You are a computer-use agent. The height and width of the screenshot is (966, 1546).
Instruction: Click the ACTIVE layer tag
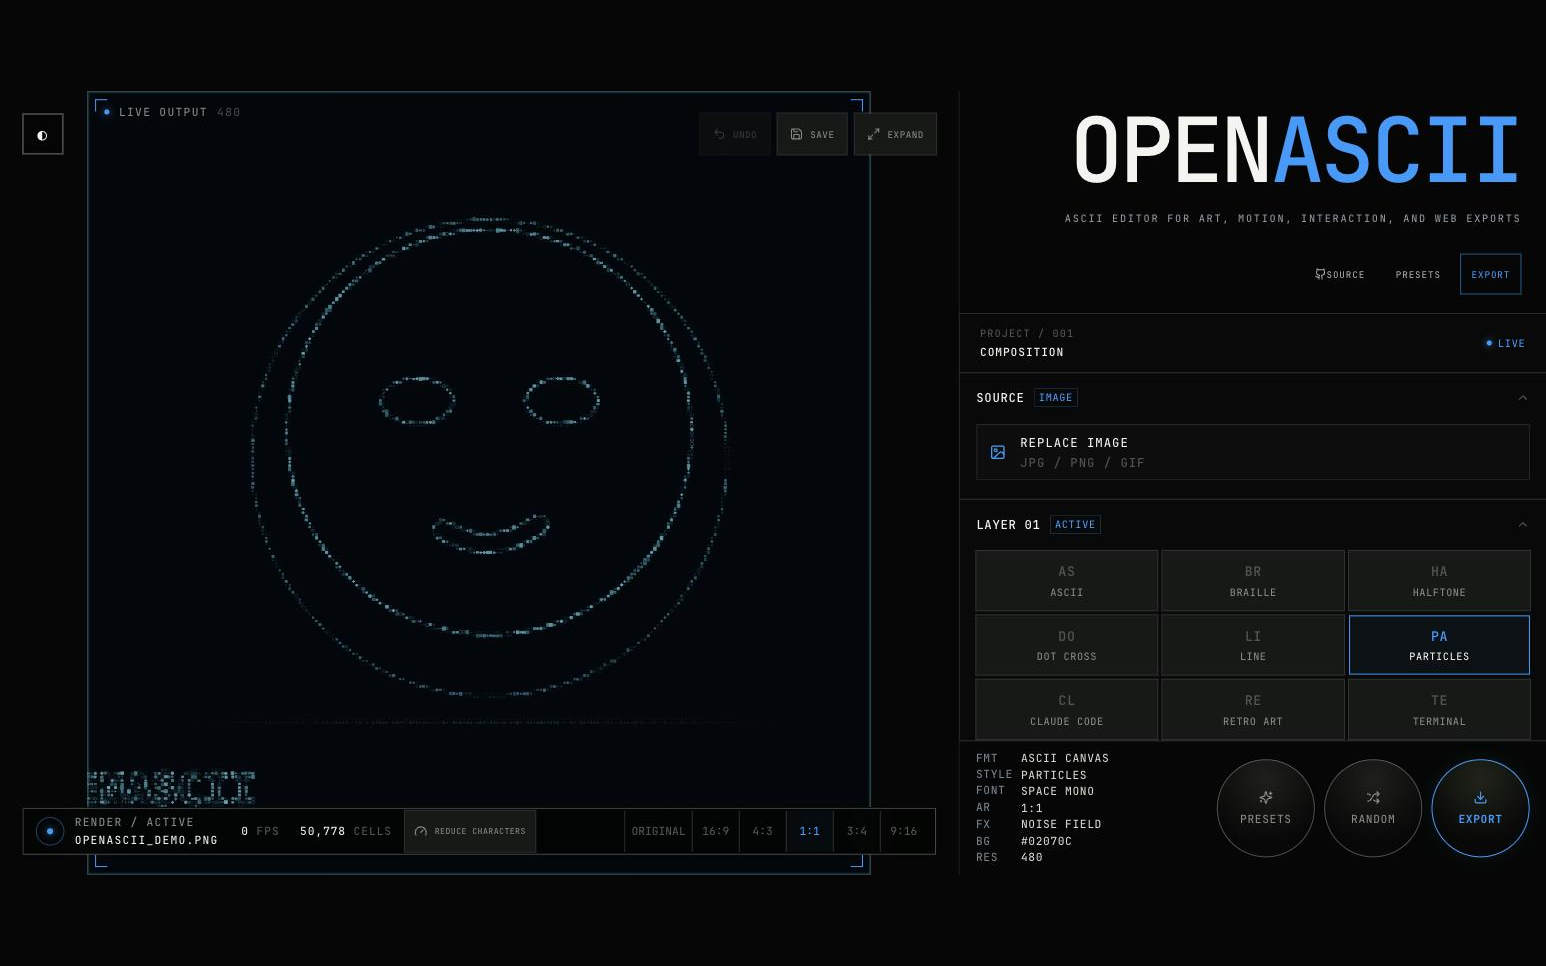click(x=1075, y=525)
